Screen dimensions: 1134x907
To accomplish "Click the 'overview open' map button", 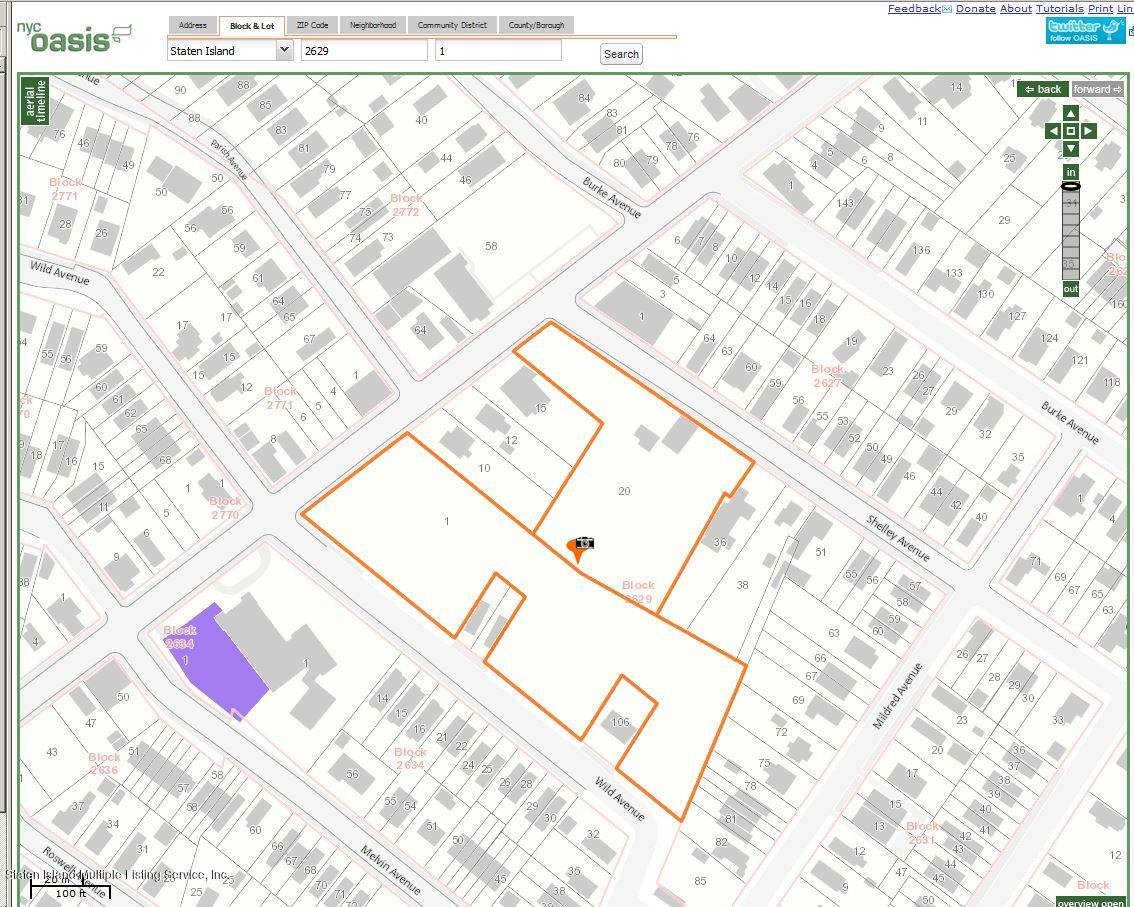I will click(x=1090, y=902).
